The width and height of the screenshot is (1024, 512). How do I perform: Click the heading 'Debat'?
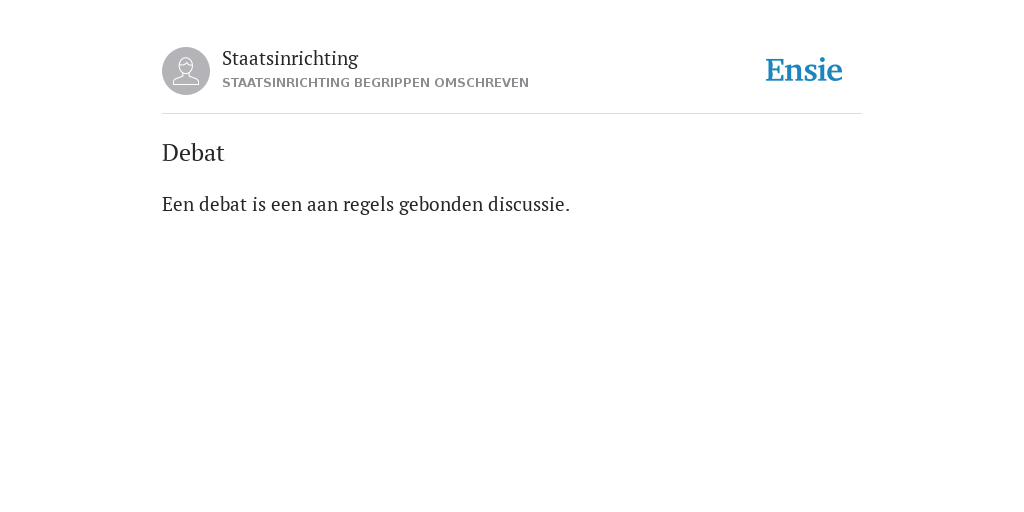point(193,153)
